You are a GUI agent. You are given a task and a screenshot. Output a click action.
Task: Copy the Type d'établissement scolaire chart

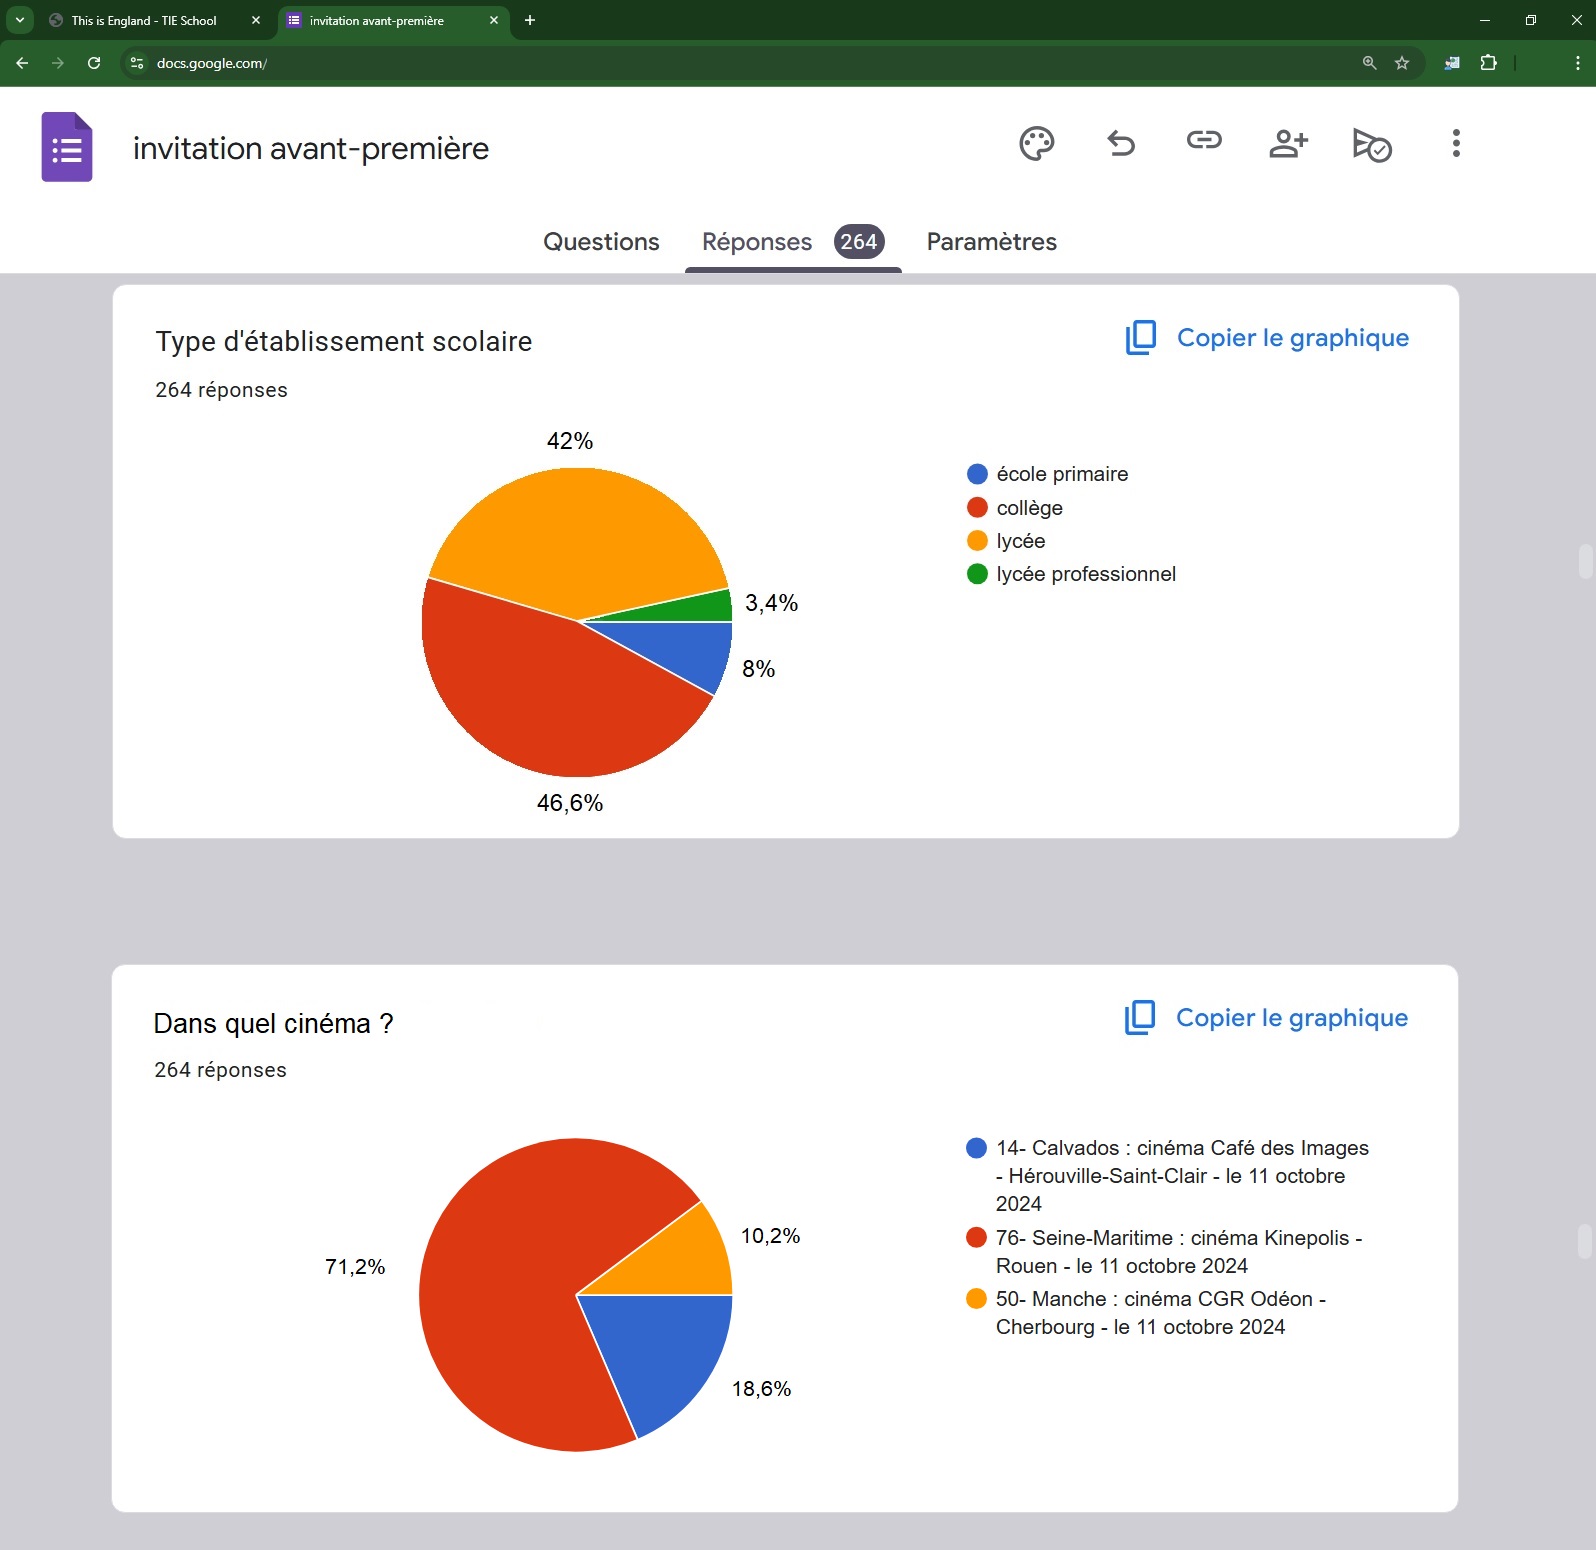click(x=1267, y=338)
